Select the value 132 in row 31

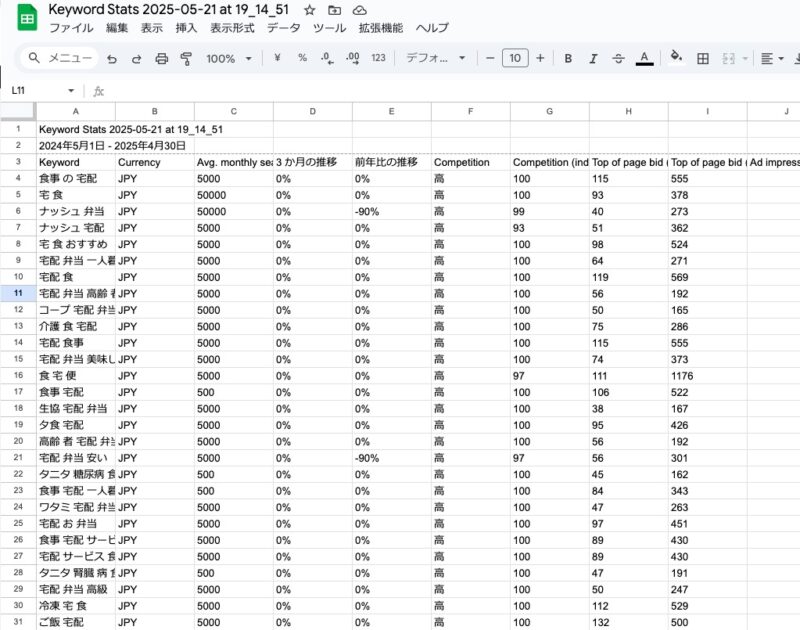tap(629, 622)
